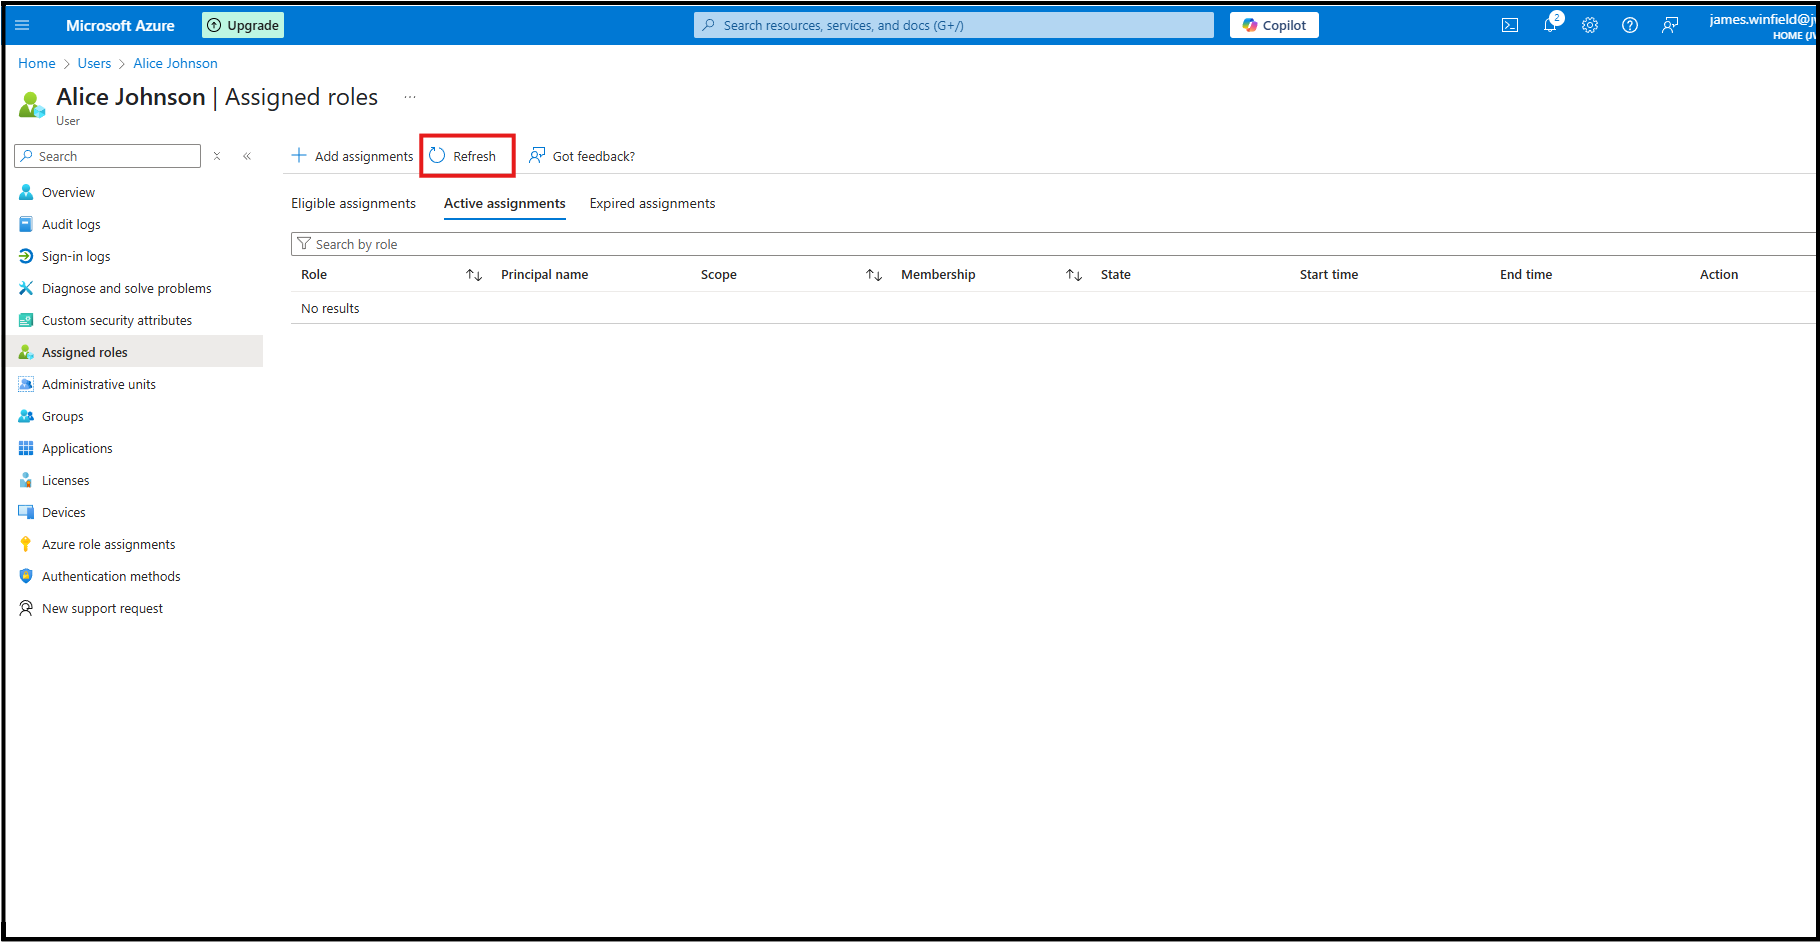Image resolution: width=1820 pixels, height=942 pixels.
Task: Click the Action column header
Action: 1719,275
